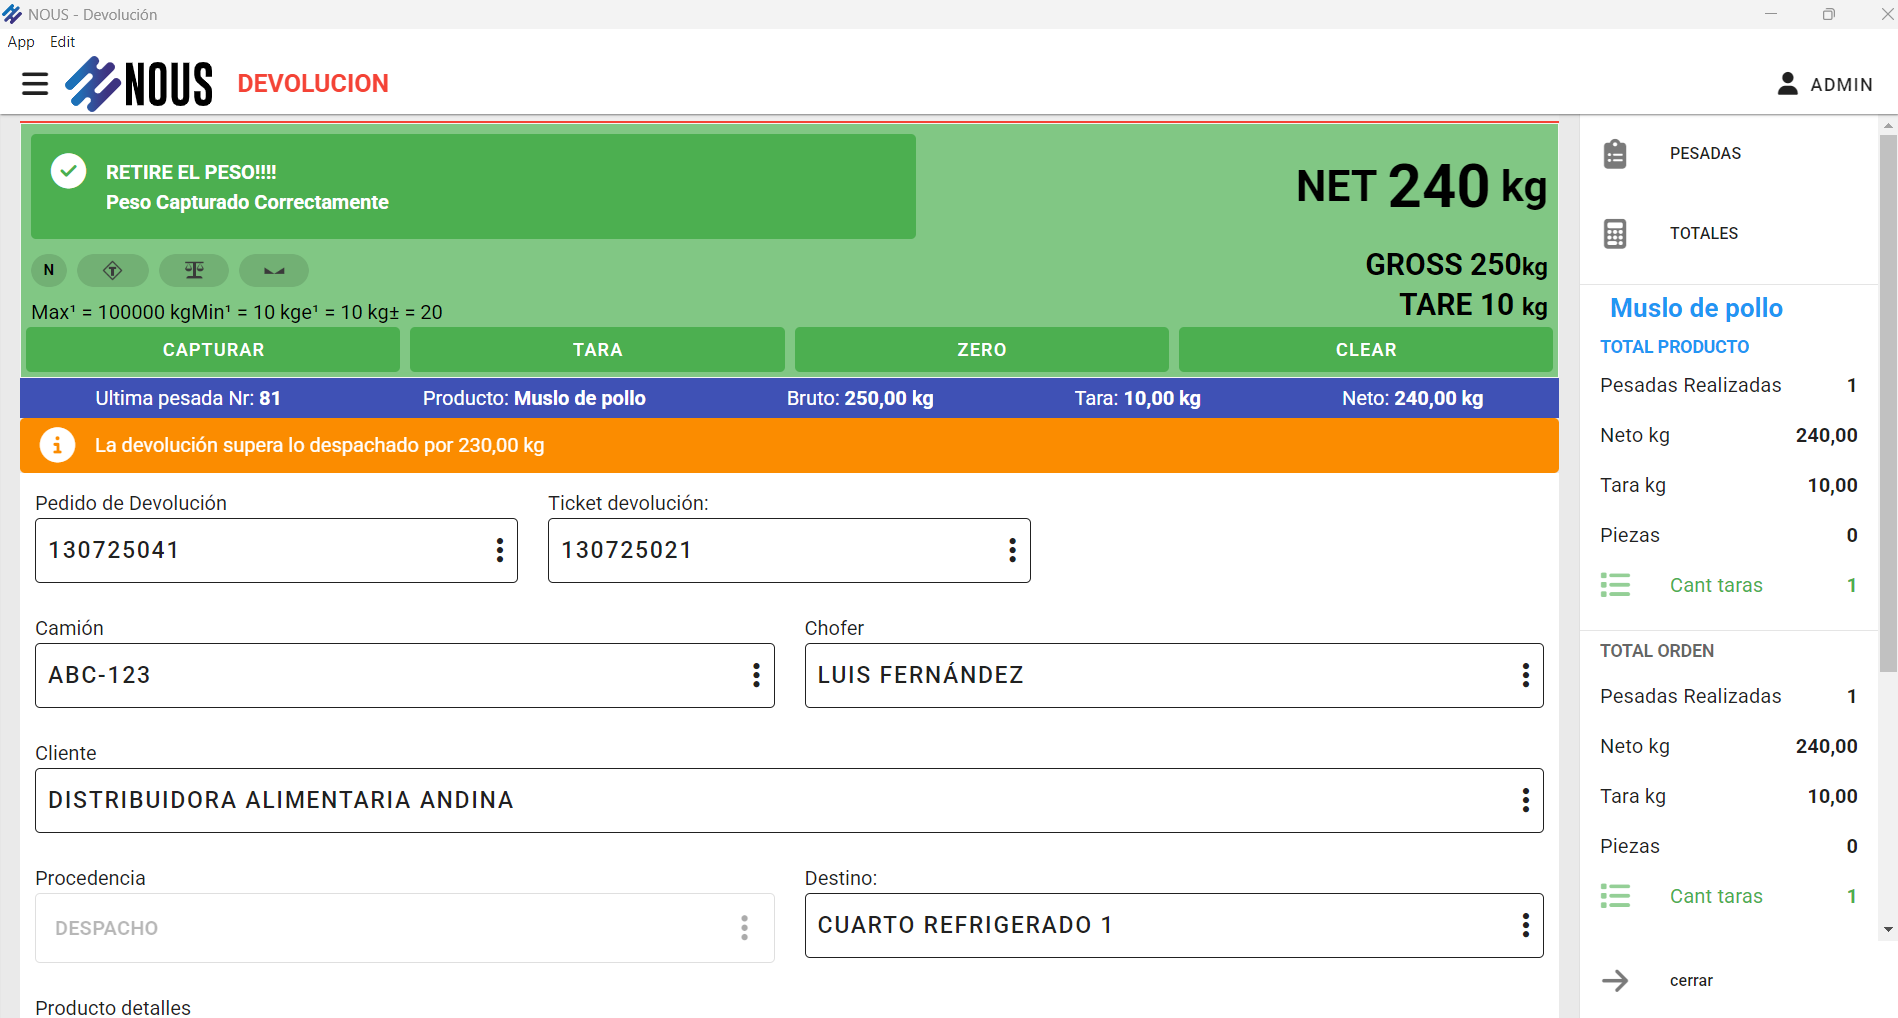1898x1018 pixels.
Task: Click the N net indicator chip
Action: click(49, 270)
